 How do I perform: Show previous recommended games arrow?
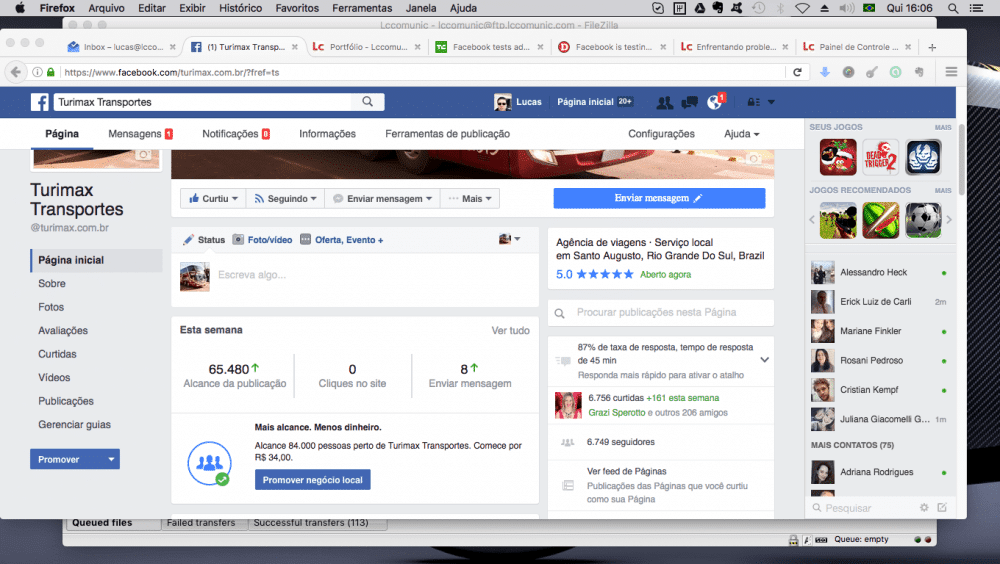812,219
